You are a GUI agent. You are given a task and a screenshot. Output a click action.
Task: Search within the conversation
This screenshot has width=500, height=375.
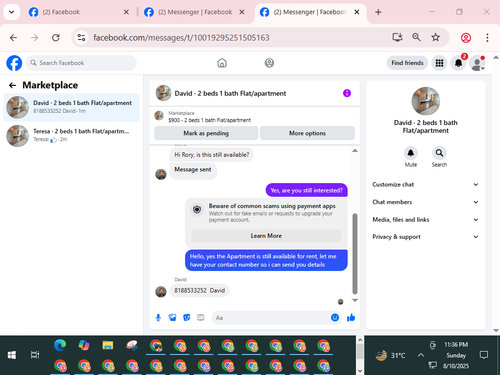coord(439,153)
